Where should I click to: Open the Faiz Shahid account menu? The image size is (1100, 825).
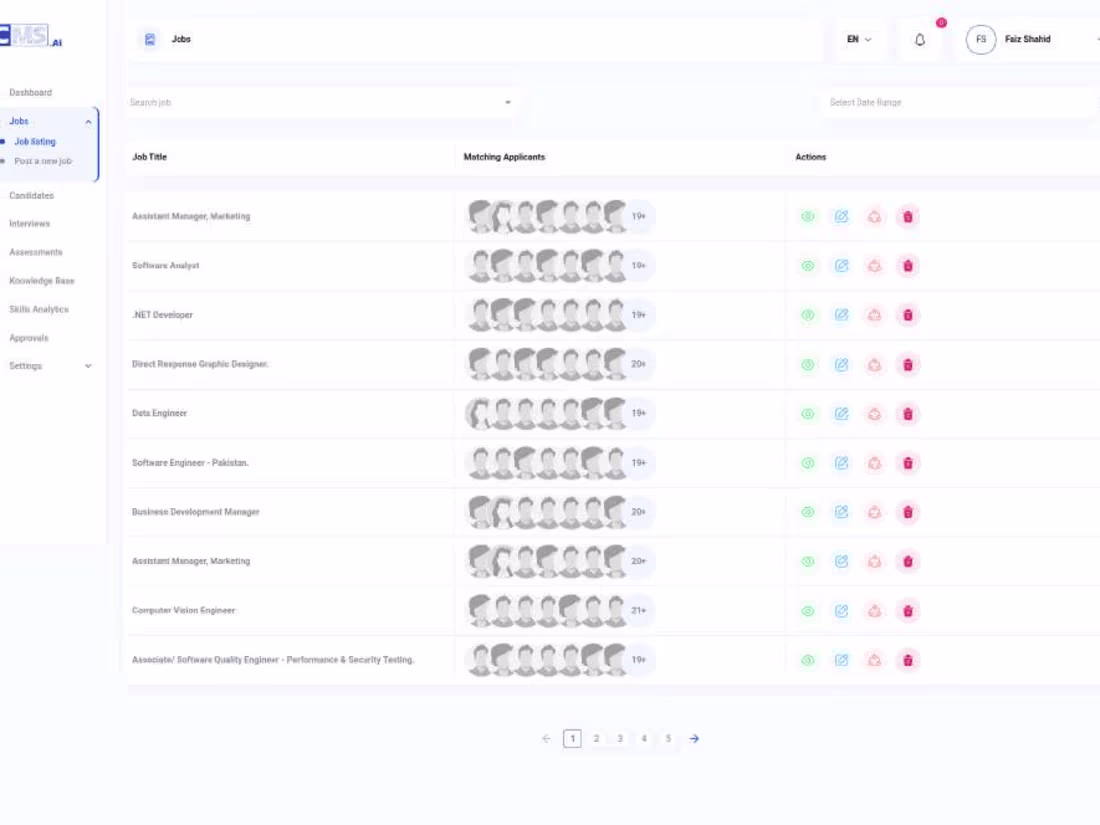1027,39
